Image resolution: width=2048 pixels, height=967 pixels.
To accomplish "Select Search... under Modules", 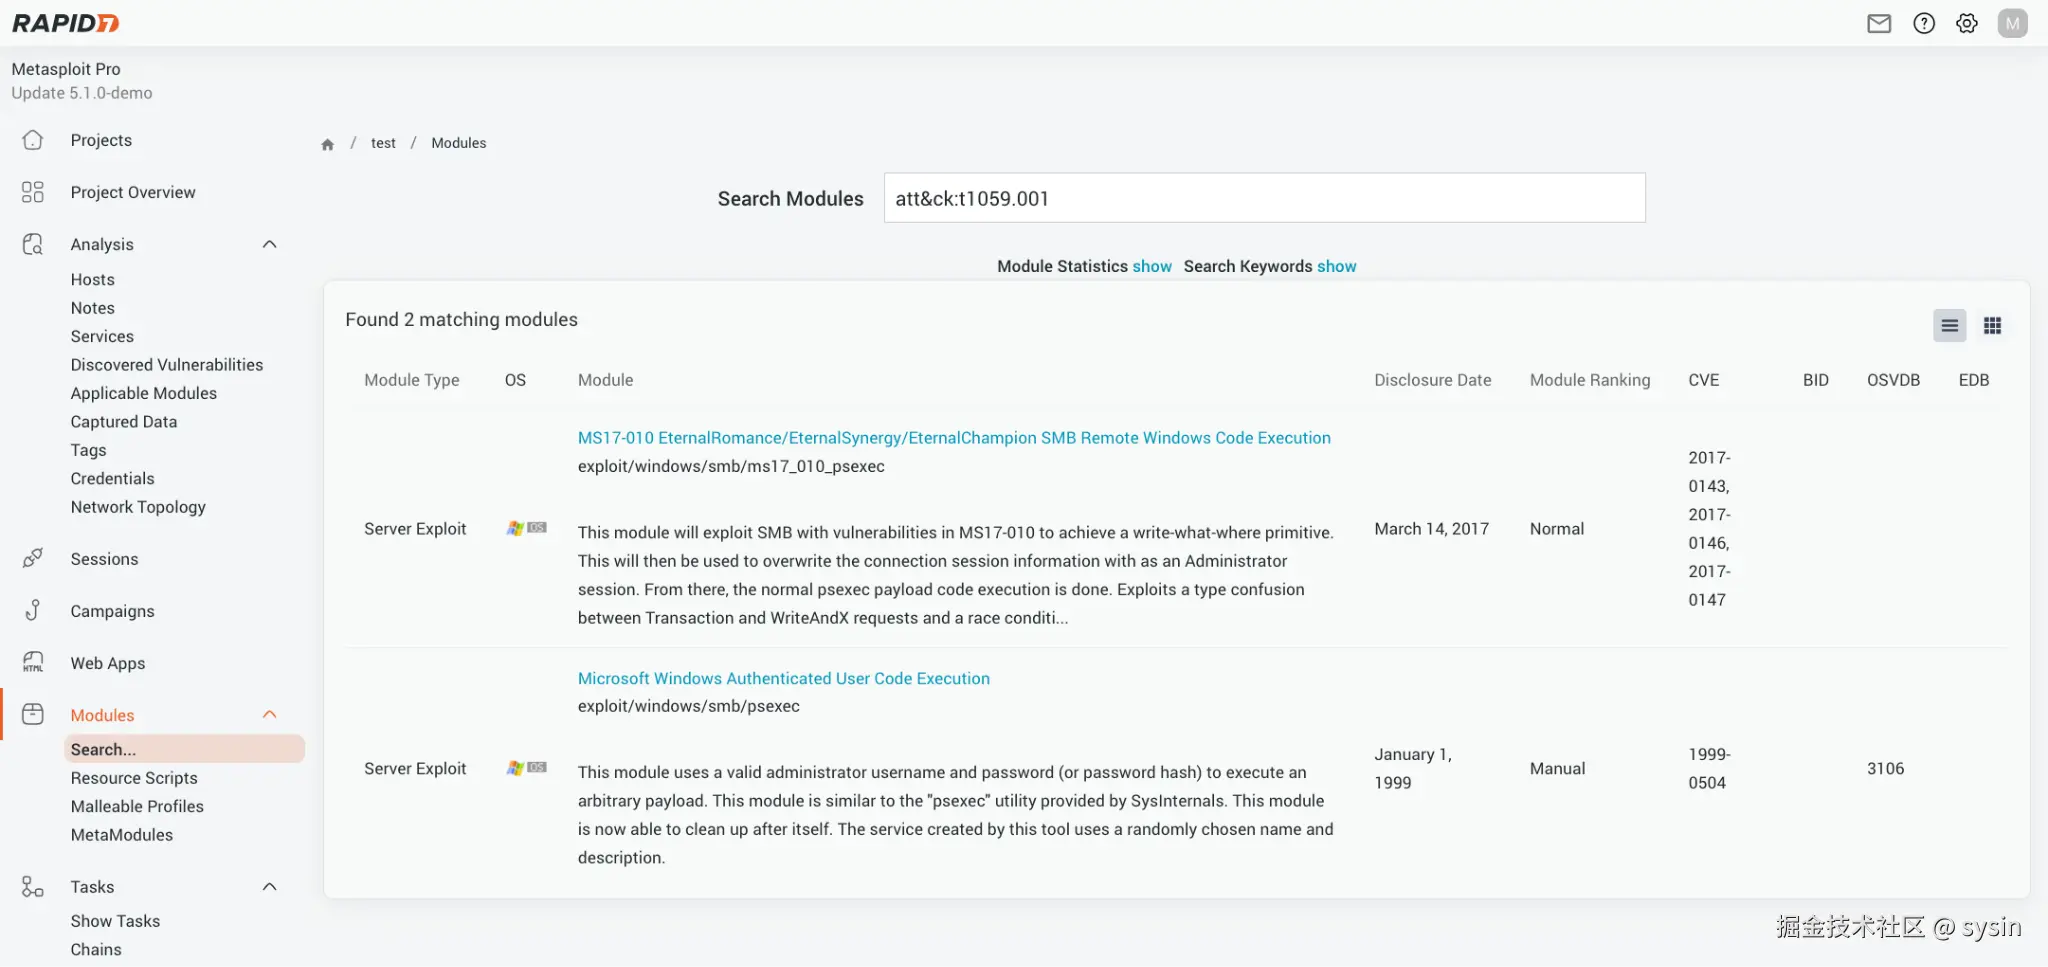I will pyautogui.click(x=184, y=749).
